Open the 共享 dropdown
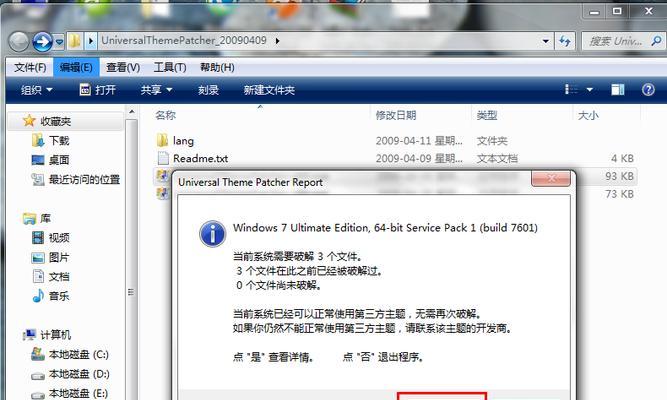Image resolution: width=667 pixels, height=400 pixels. (x=156, y=90)
